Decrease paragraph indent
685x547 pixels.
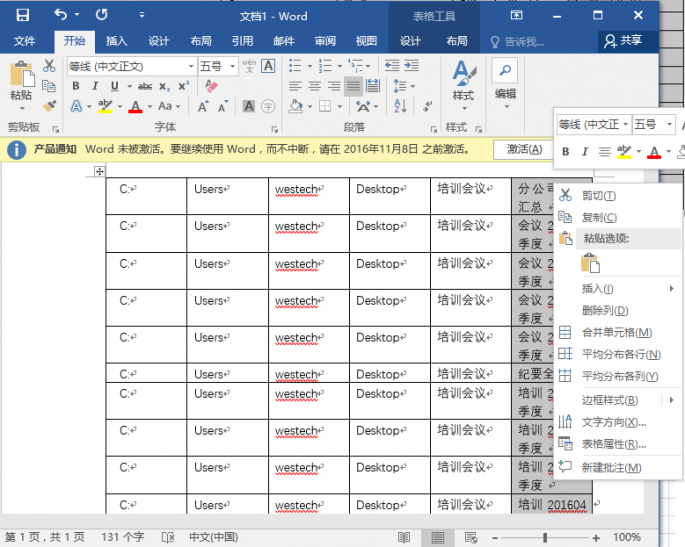pos(391,66)
